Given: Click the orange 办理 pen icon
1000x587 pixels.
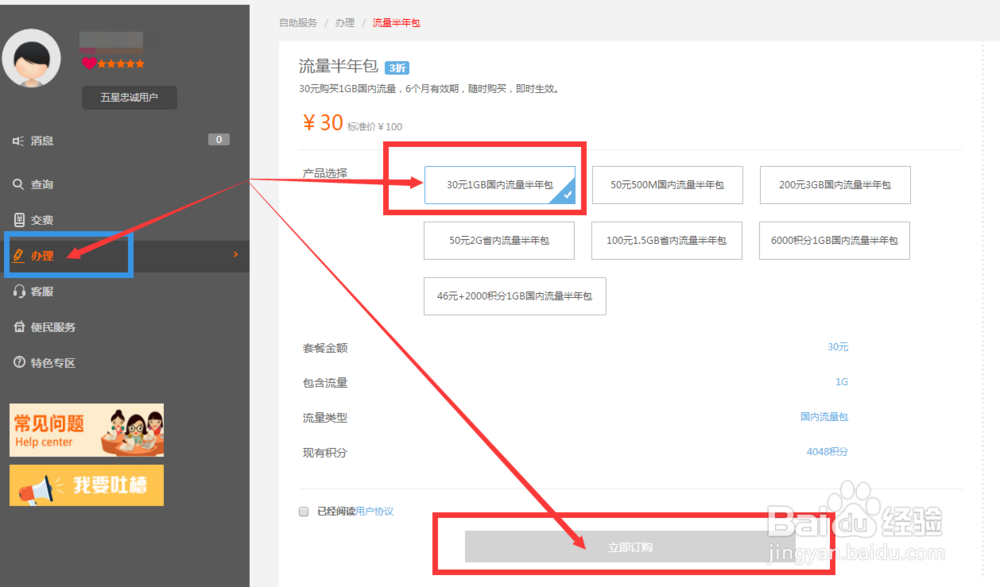Looking at the screenshot, I should 18,254.
